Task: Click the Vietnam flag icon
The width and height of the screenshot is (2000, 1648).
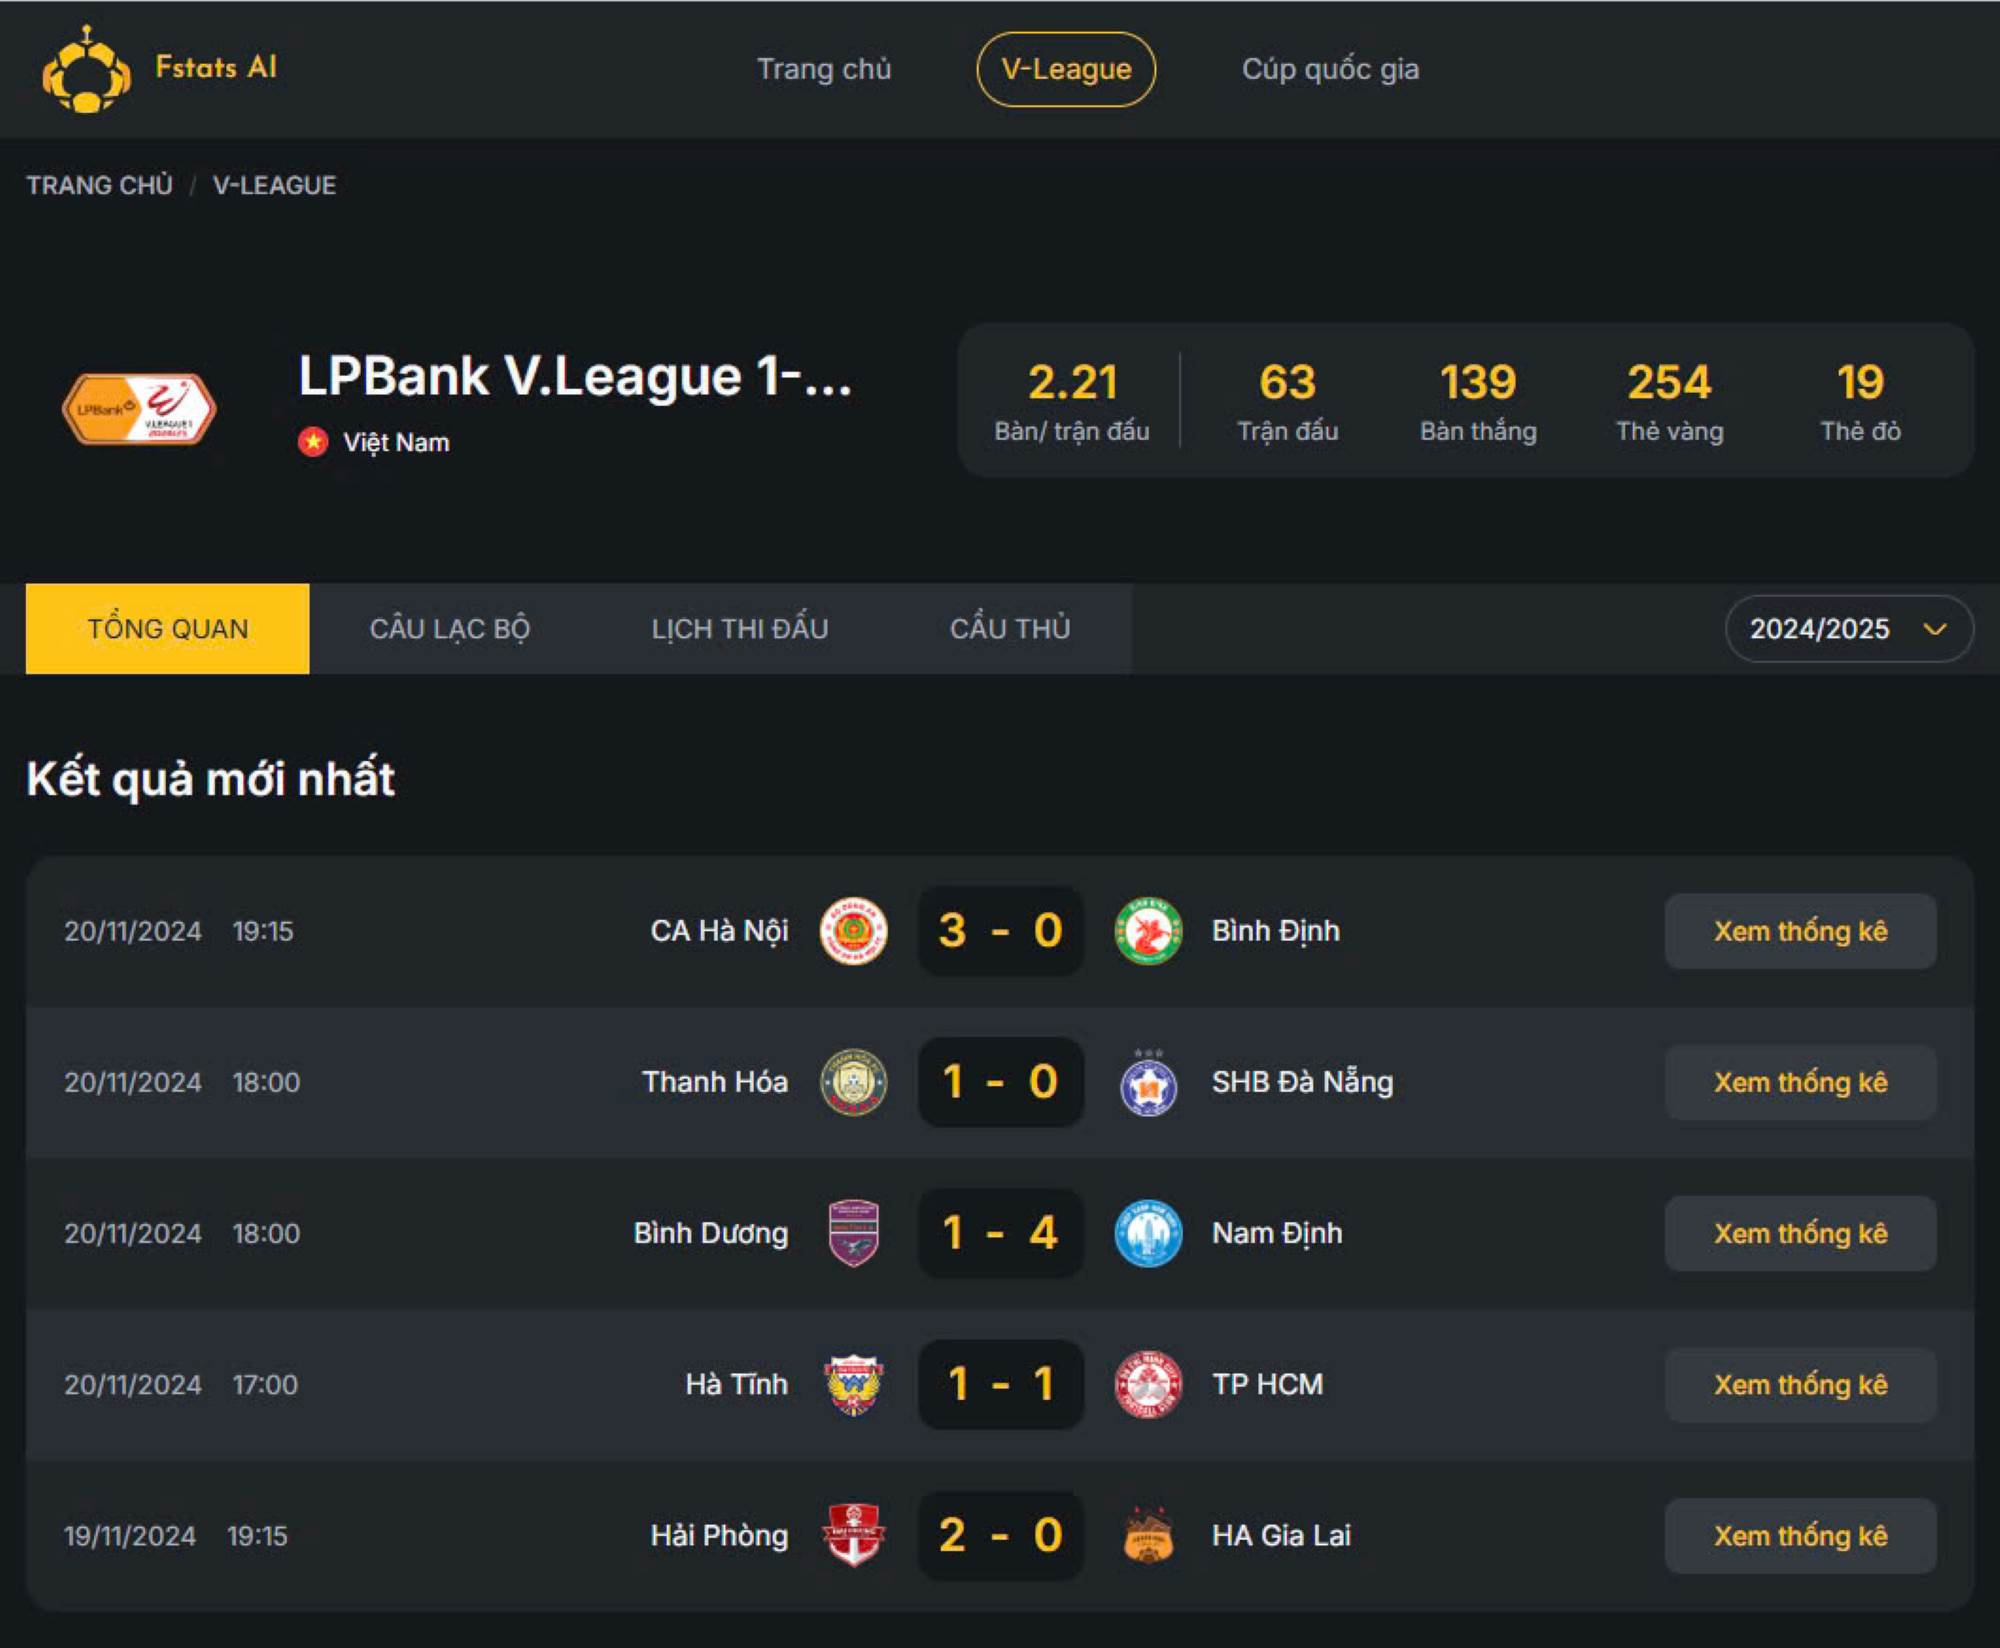Action: click(x=313, y=440)
